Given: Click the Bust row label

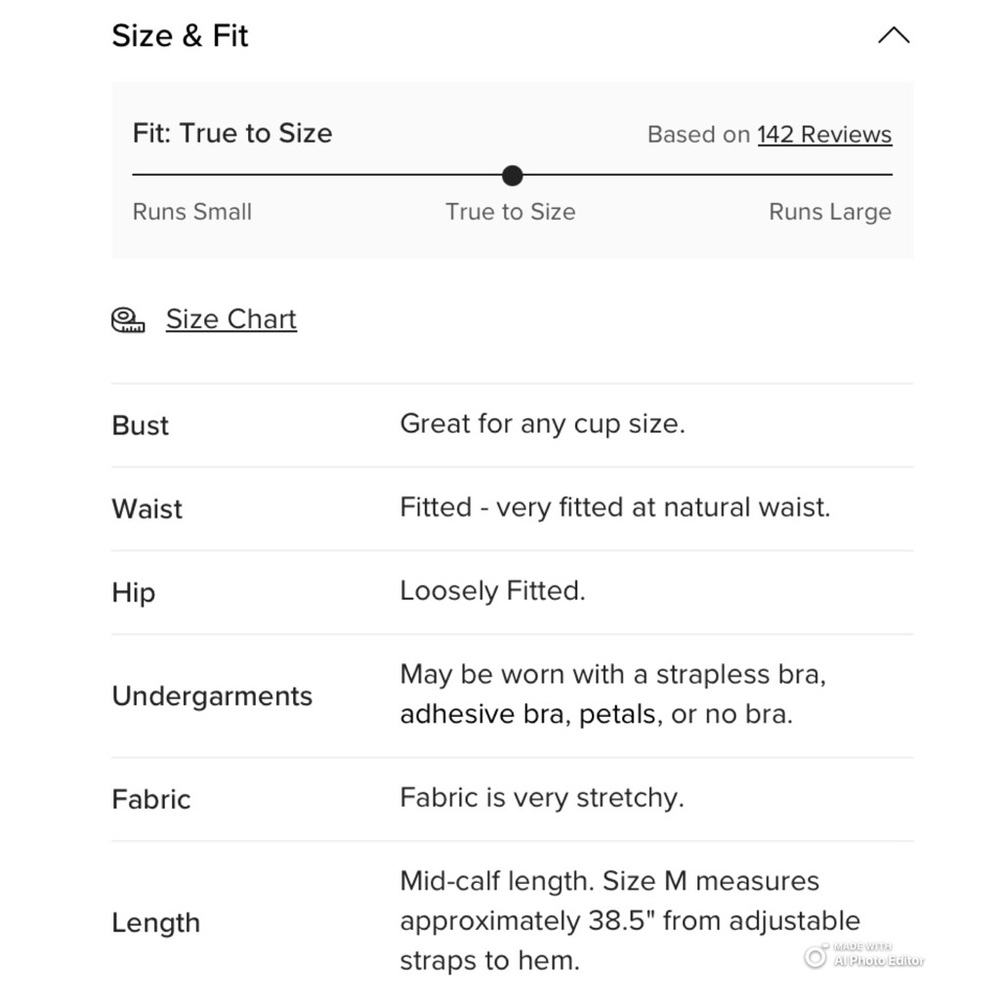Looking at the screenshot, I should [140, 425].
